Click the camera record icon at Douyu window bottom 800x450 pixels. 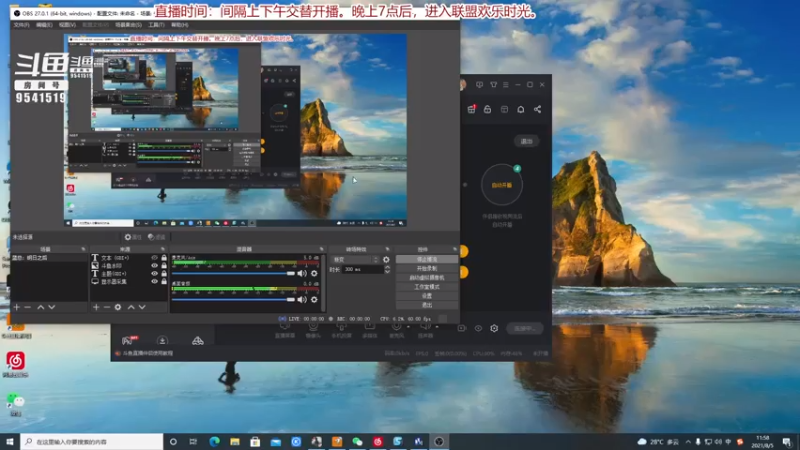tap(462, 328)
